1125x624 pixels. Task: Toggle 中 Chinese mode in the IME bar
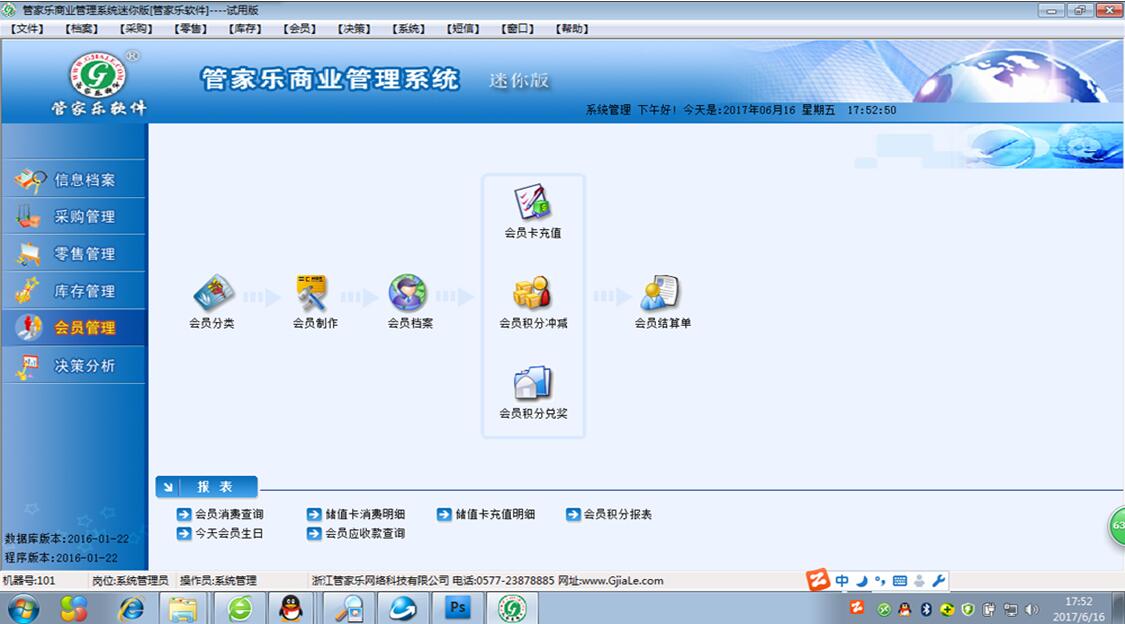click(x=842, y=581)
